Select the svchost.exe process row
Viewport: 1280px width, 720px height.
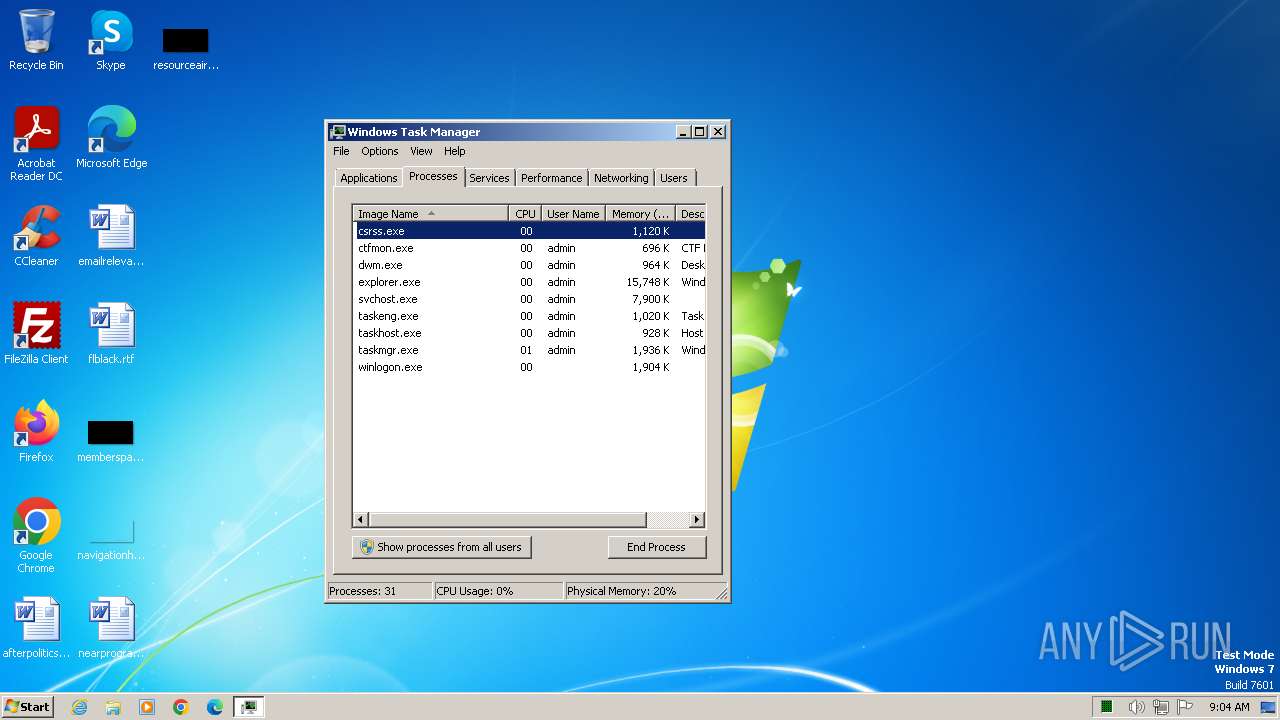(529, 299)
